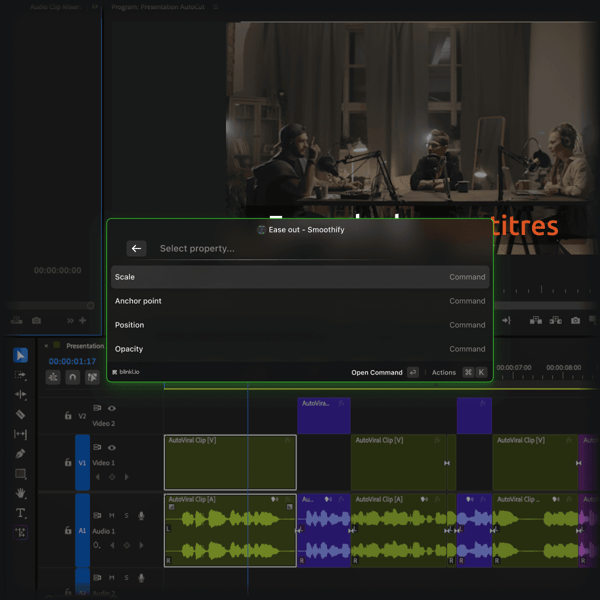This screenshot has width=600, height=600.
Task: Activate the Type tool
Action: pos(21,513)
